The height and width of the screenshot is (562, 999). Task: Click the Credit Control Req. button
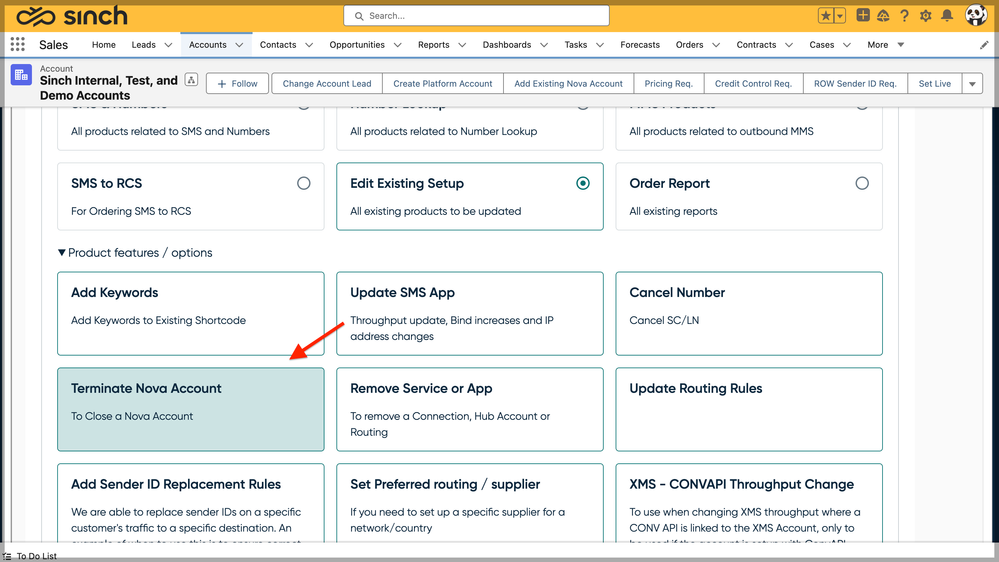click(753, 83)
